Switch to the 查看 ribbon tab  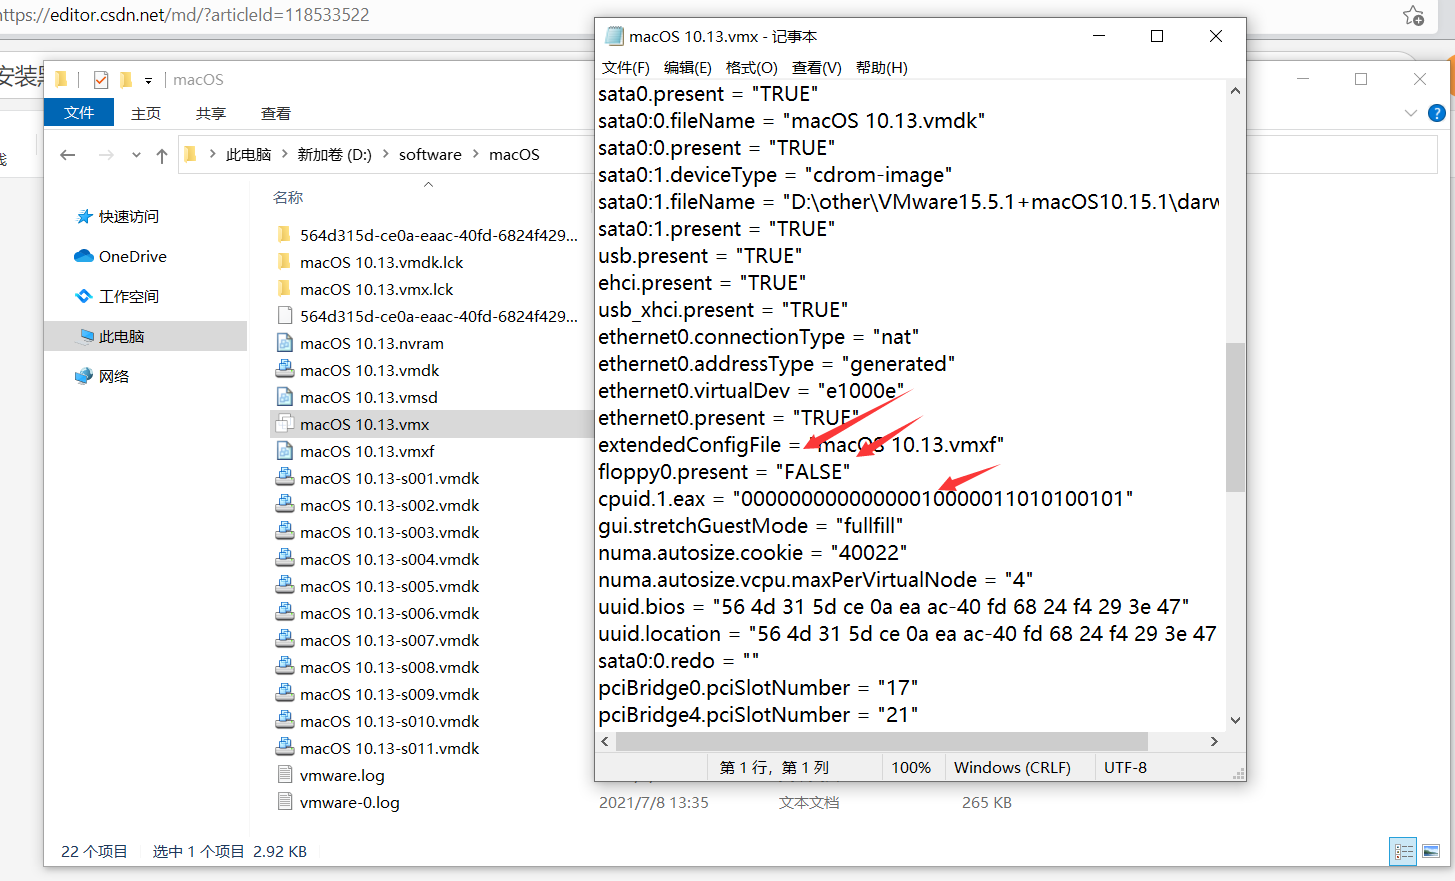point(276,113)
